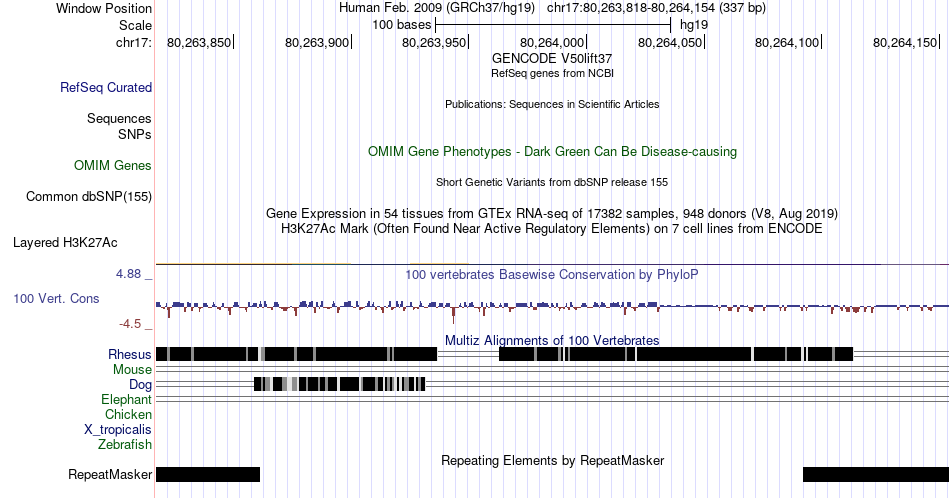Click 'Multiz Alignments of 100 Vertebrates' title
Image resolution: width=950 pixels, height=498 pixels.
[552, 340]
